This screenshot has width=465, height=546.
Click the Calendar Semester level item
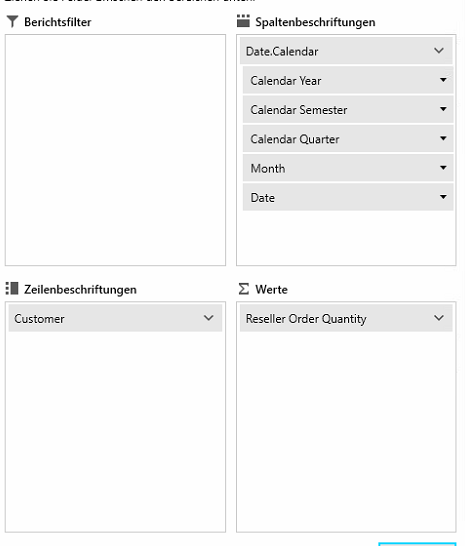tap(348, 110)
